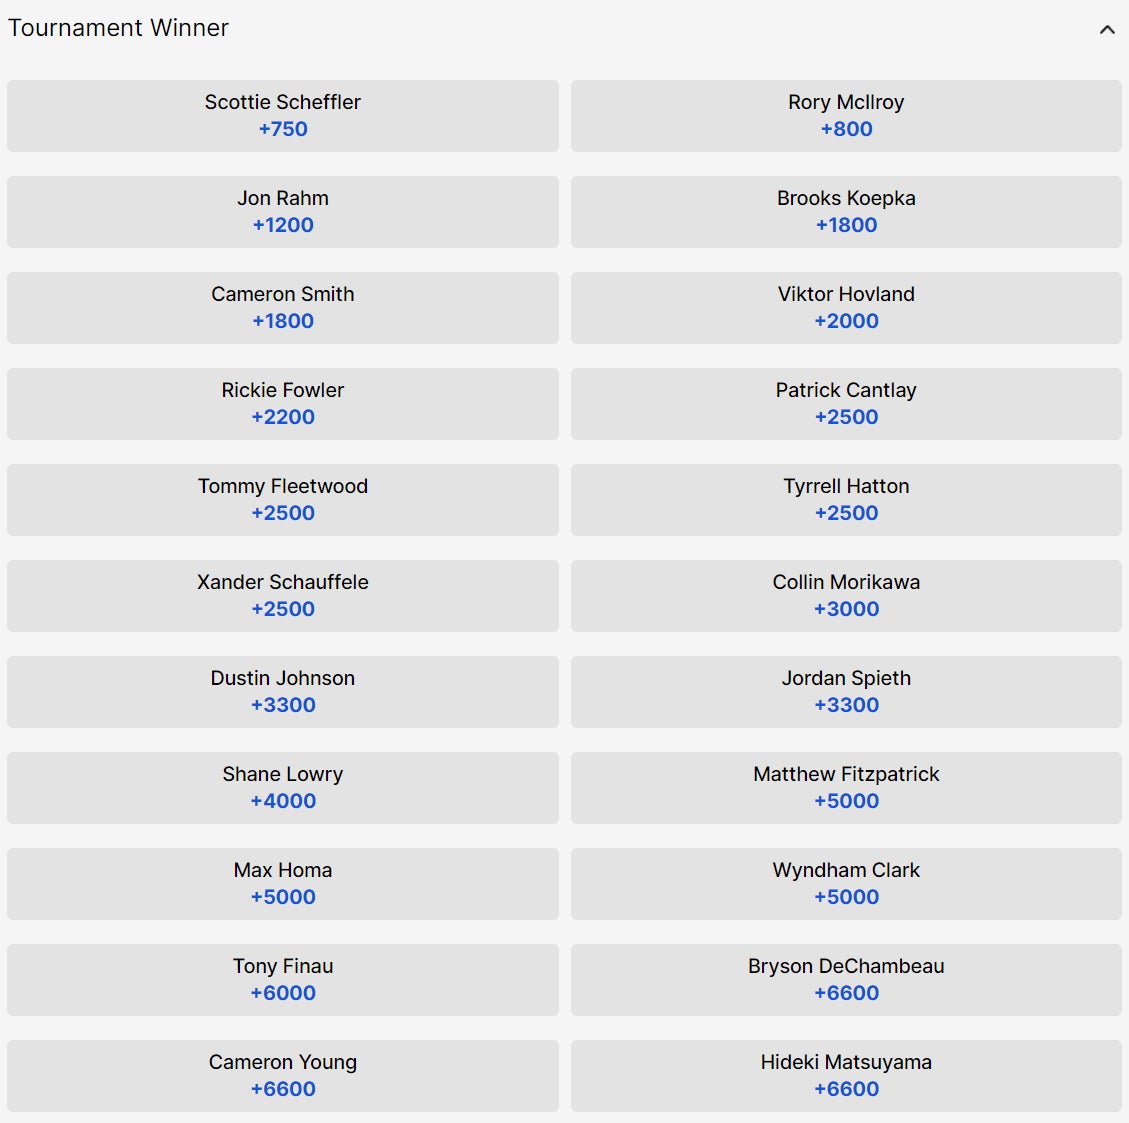This screenshot has width=1129, height=1123.
Task: Bet on Bryson DeChambeau at +6600
Action: tap(846, 980)
